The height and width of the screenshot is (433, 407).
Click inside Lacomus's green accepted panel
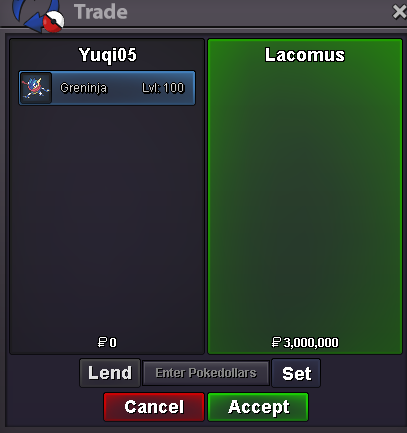point(305,200)
